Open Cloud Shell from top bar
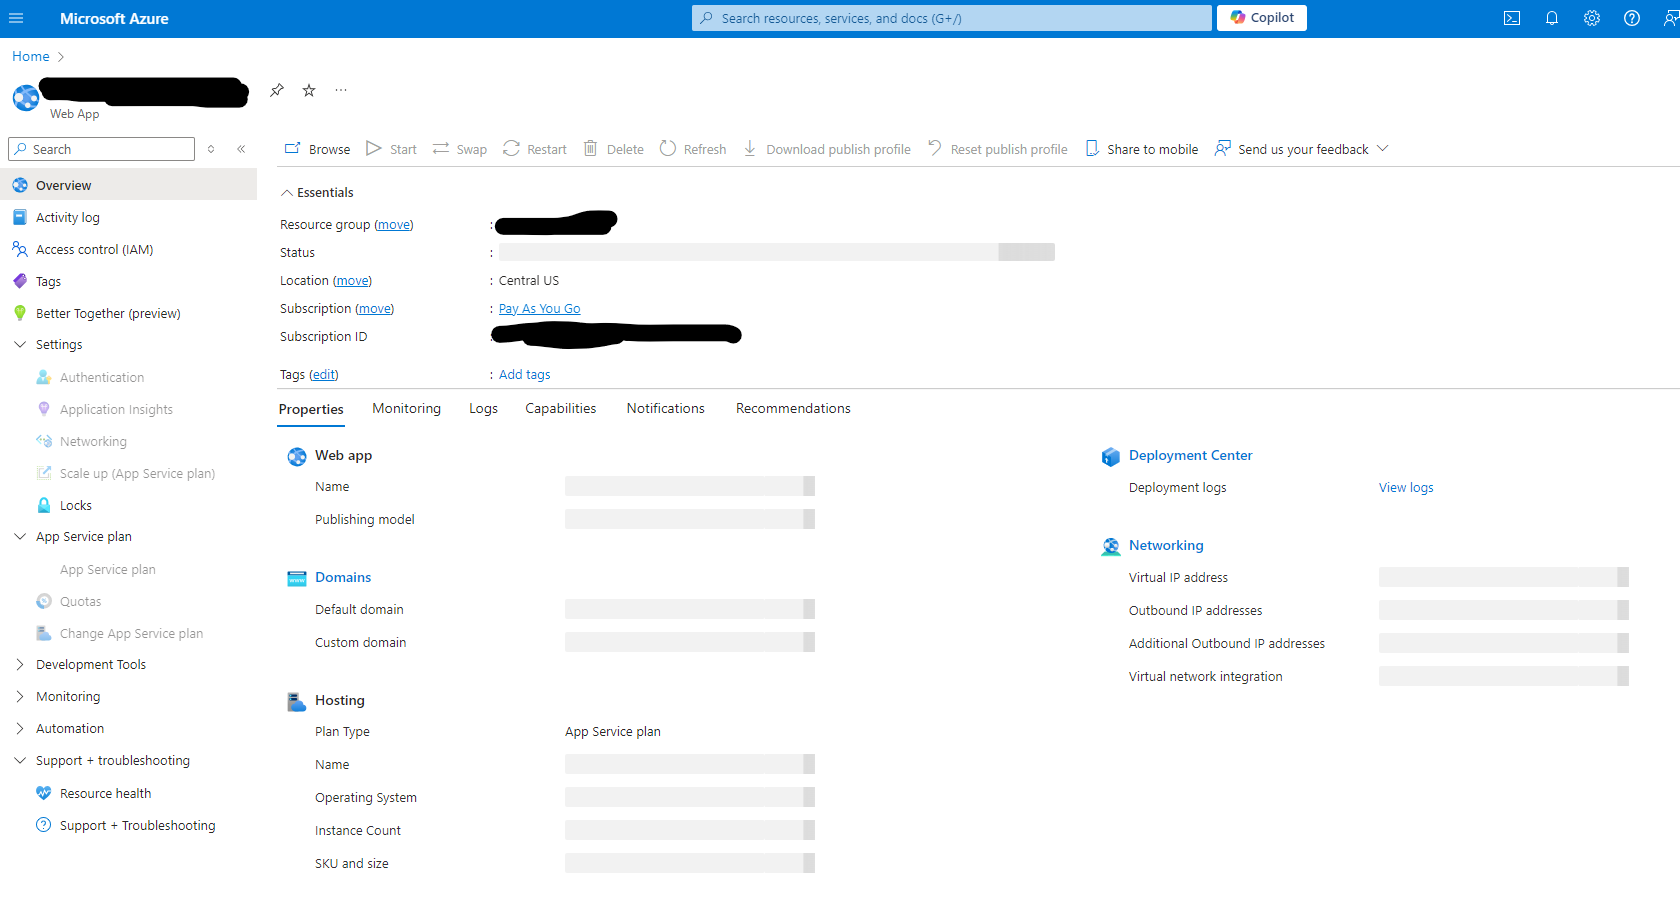The width and height of the screenshot is (1680, 911). pos(1512,18)
